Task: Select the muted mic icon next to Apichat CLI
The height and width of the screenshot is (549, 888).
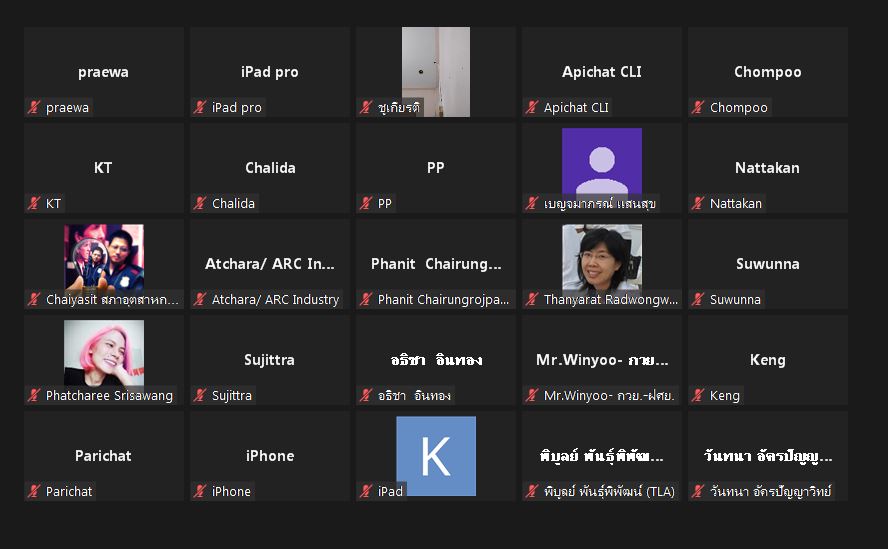Action: [532, 107]
